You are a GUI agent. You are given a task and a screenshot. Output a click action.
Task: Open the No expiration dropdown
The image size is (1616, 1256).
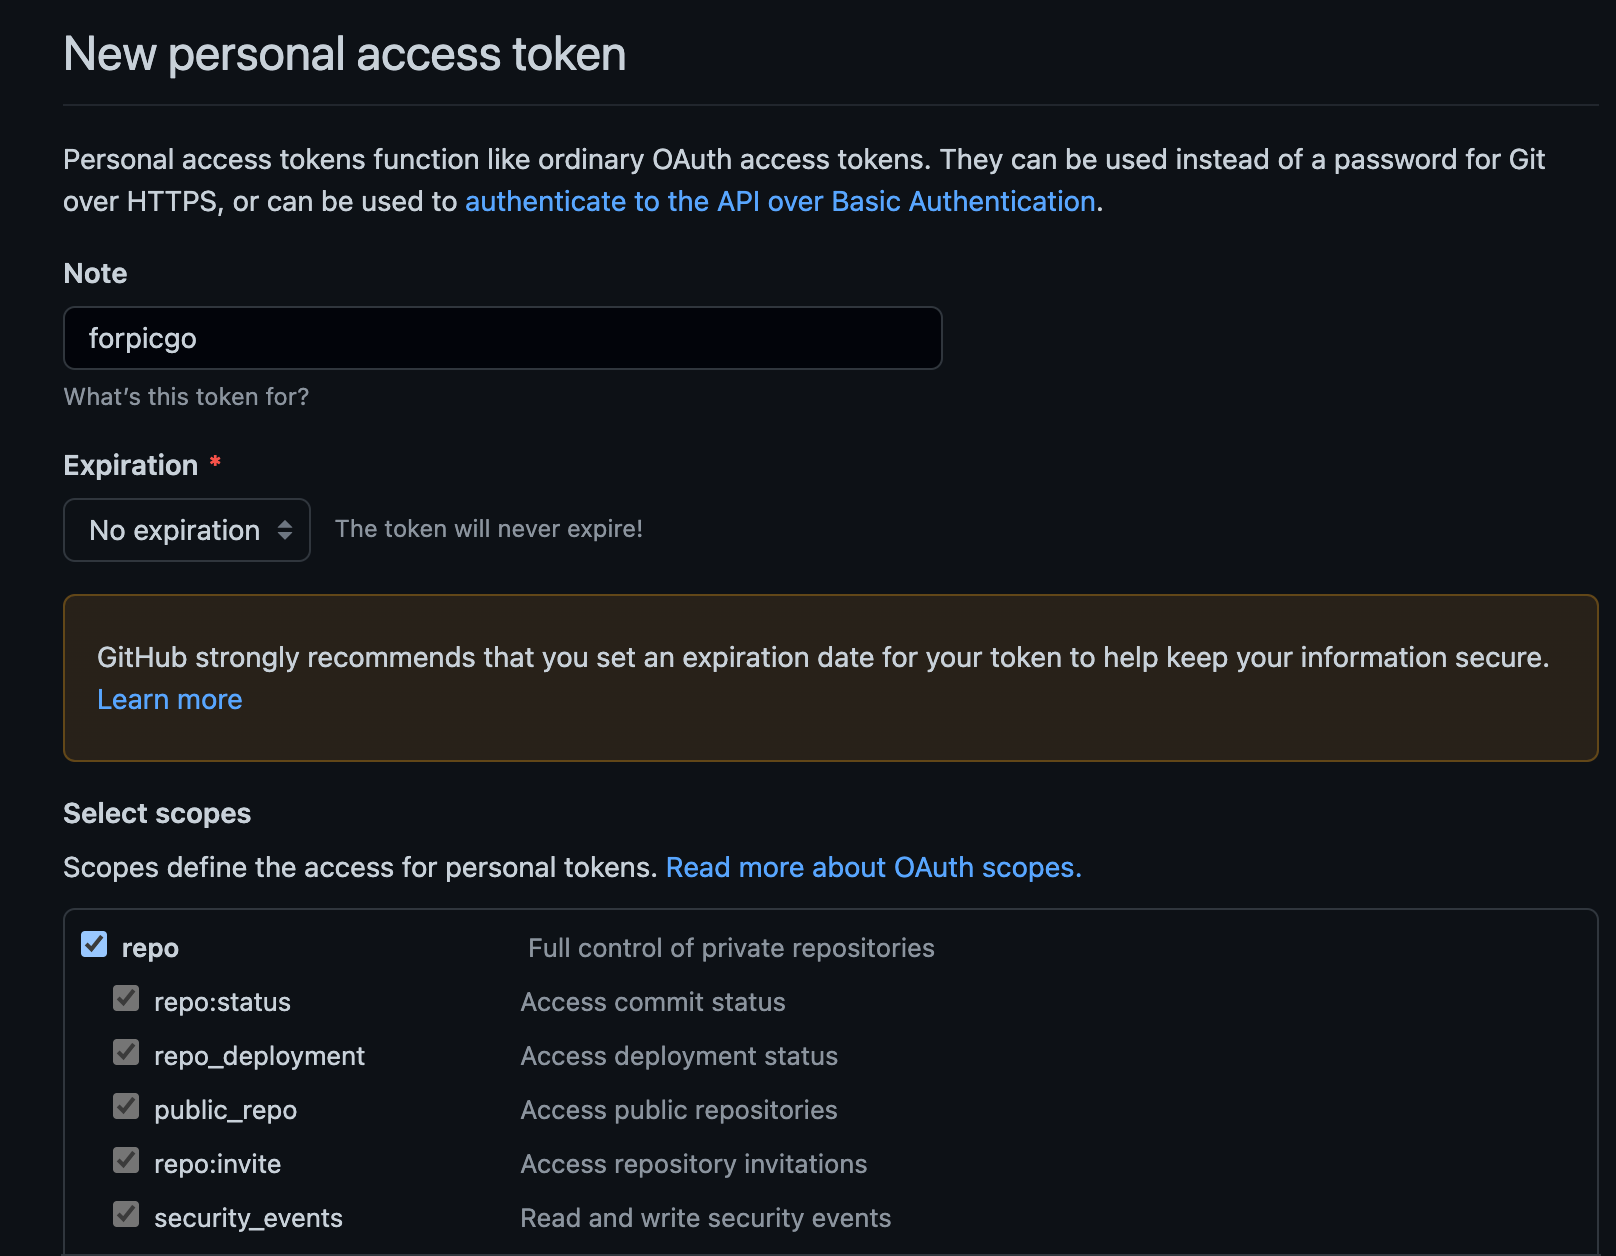pos(175,530)
